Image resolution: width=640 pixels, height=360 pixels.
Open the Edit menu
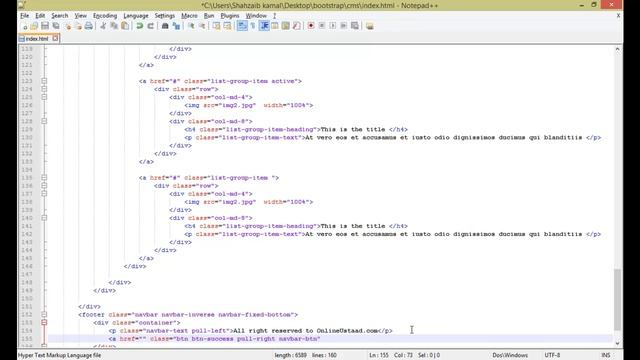[x=40, y=16]
